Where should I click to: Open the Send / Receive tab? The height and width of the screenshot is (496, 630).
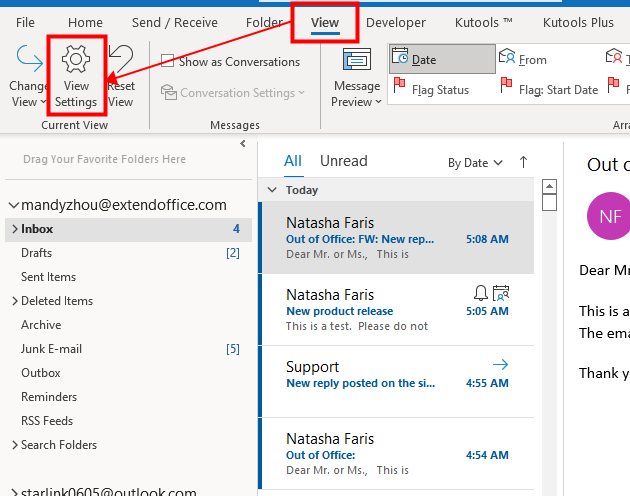(174, 22)
